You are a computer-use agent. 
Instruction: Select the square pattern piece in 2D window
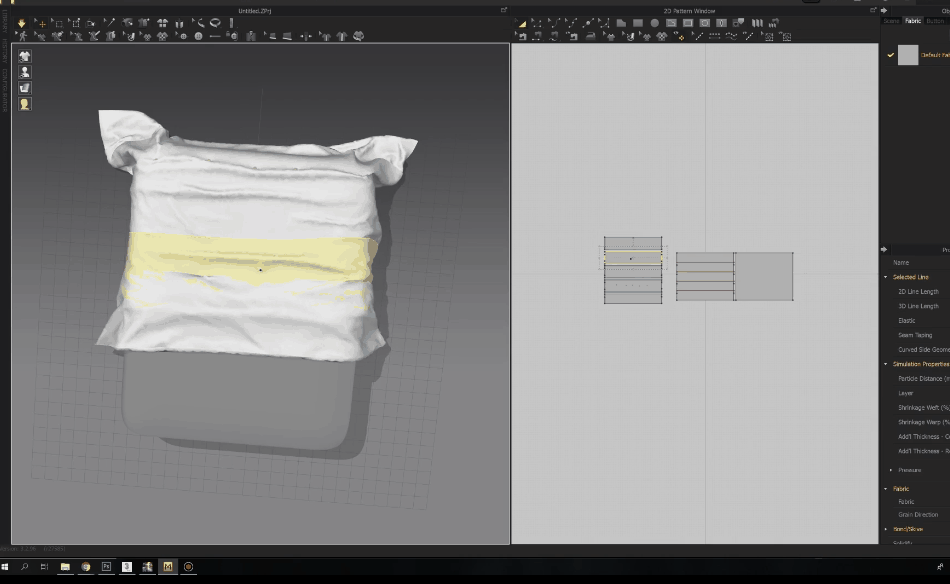pyautogui.click(x=764, y=276)
